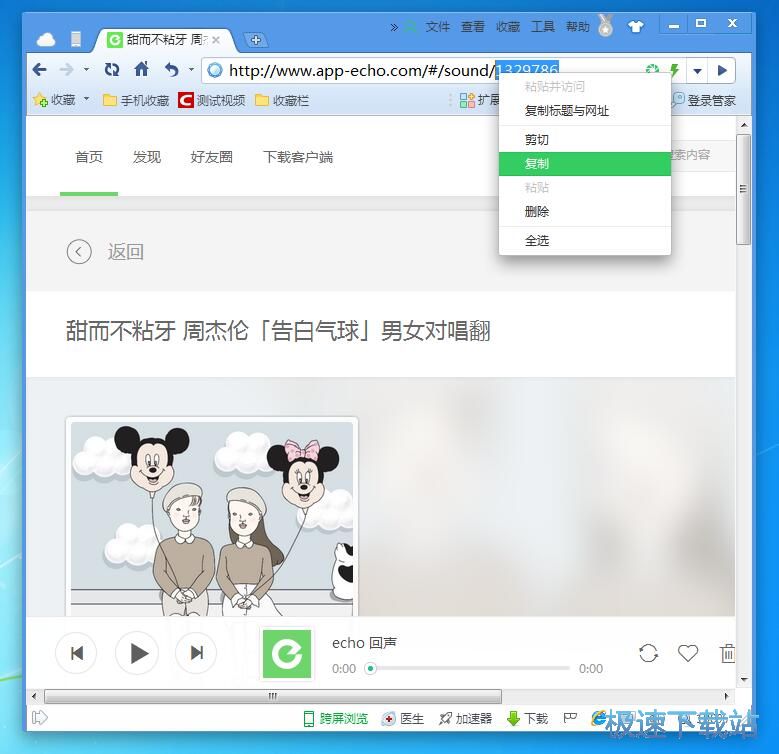Go to the 发现 tab

point(147,157)
